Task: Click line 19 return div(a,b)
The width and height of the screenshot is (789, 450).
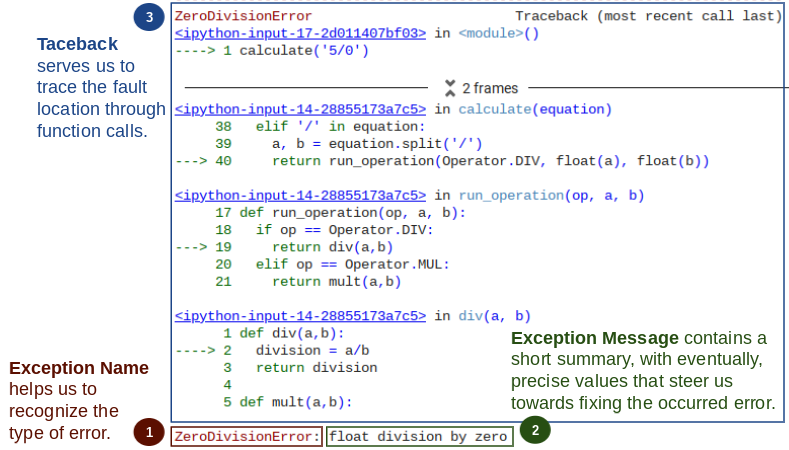Action: click(x=284, y=247)
